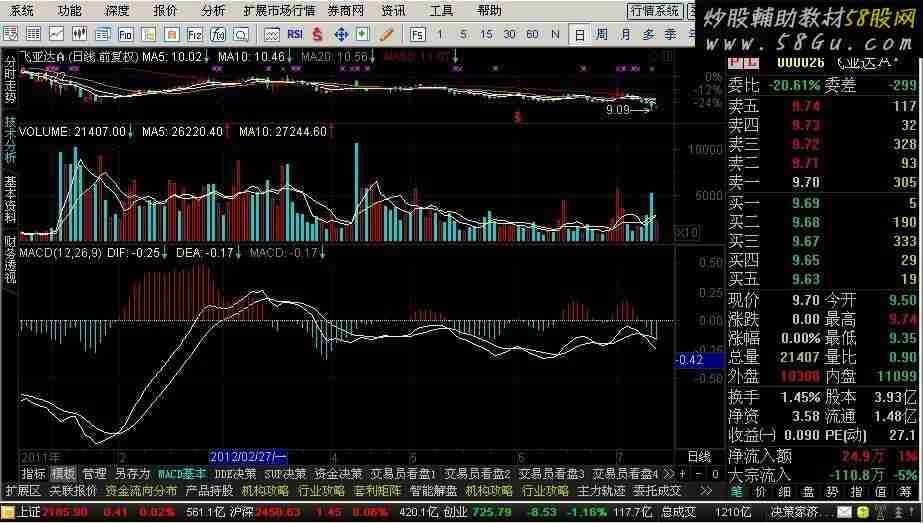Open the 财务透视 side tab
The width and height of the screenshot is (923, 523).
point(11,259)
